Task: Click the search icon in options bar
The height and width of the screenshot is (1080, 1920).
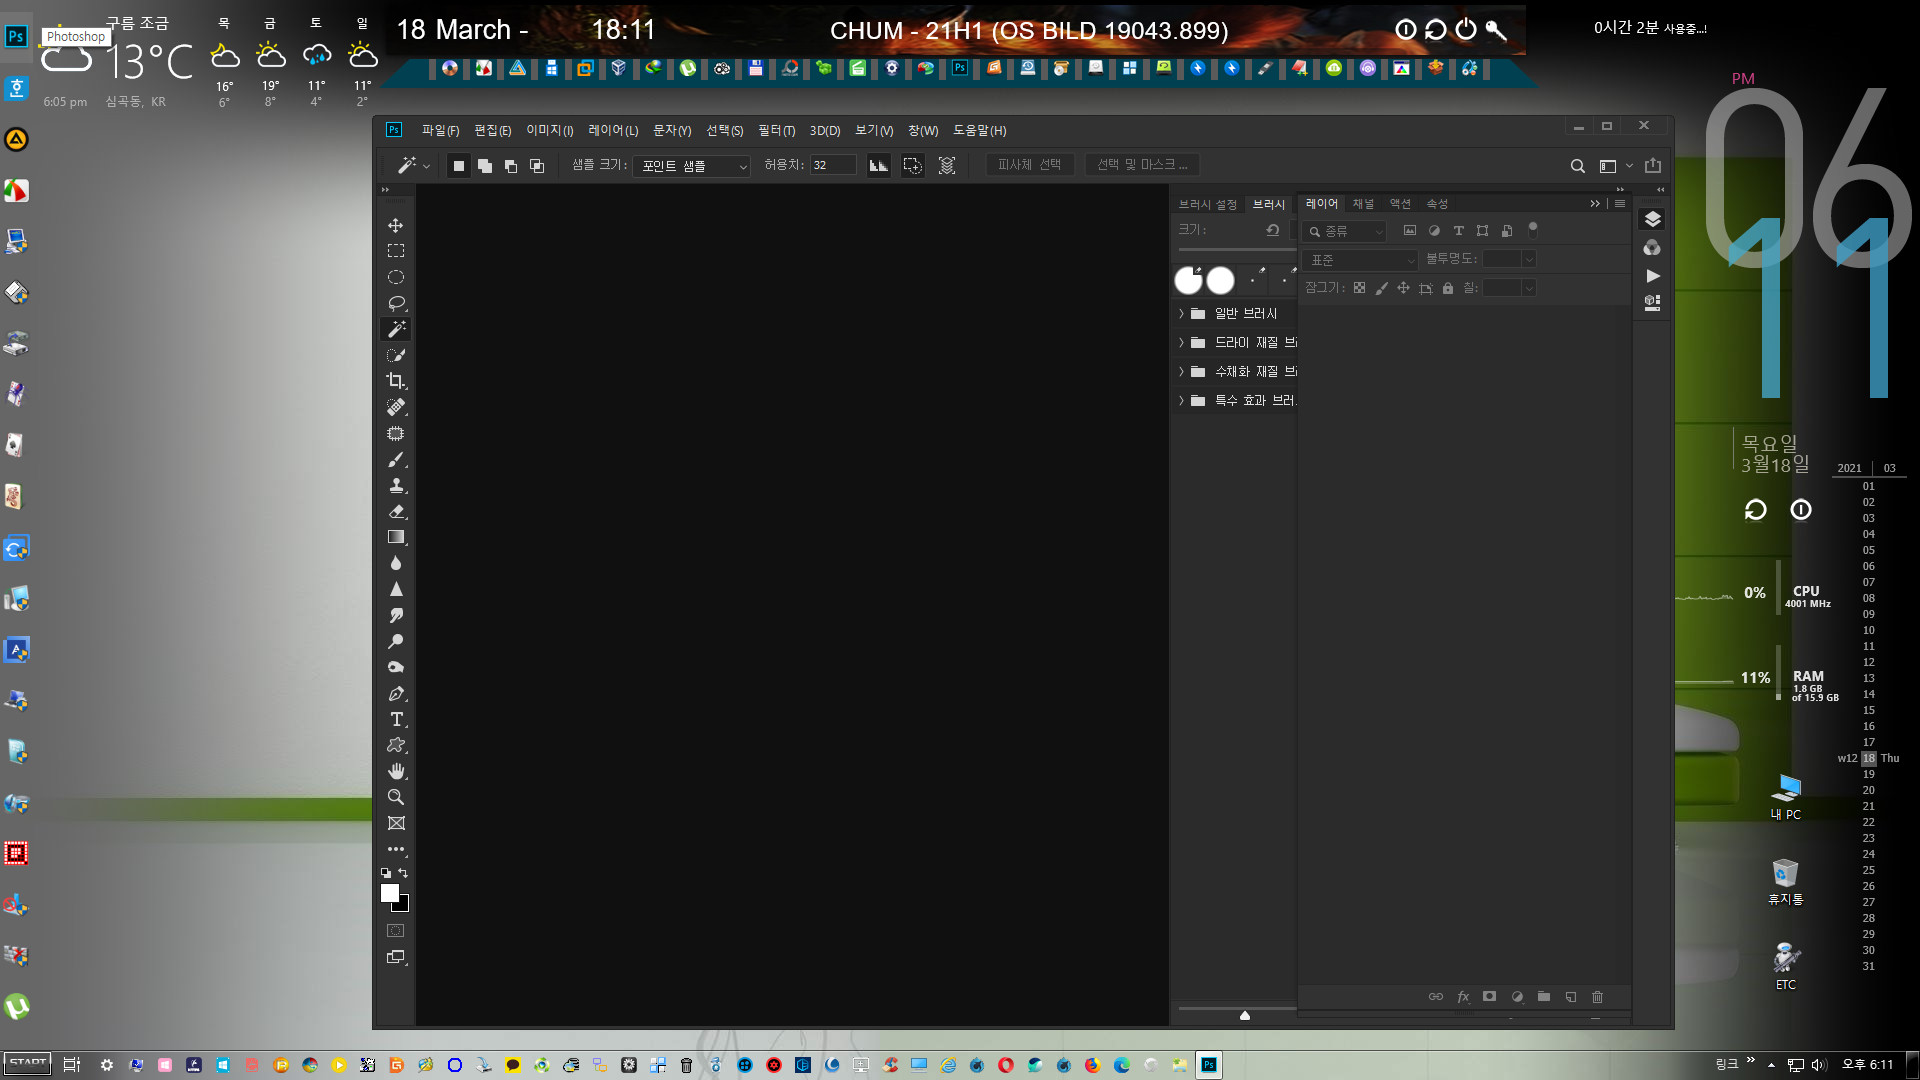Action: coord(1577,166)
